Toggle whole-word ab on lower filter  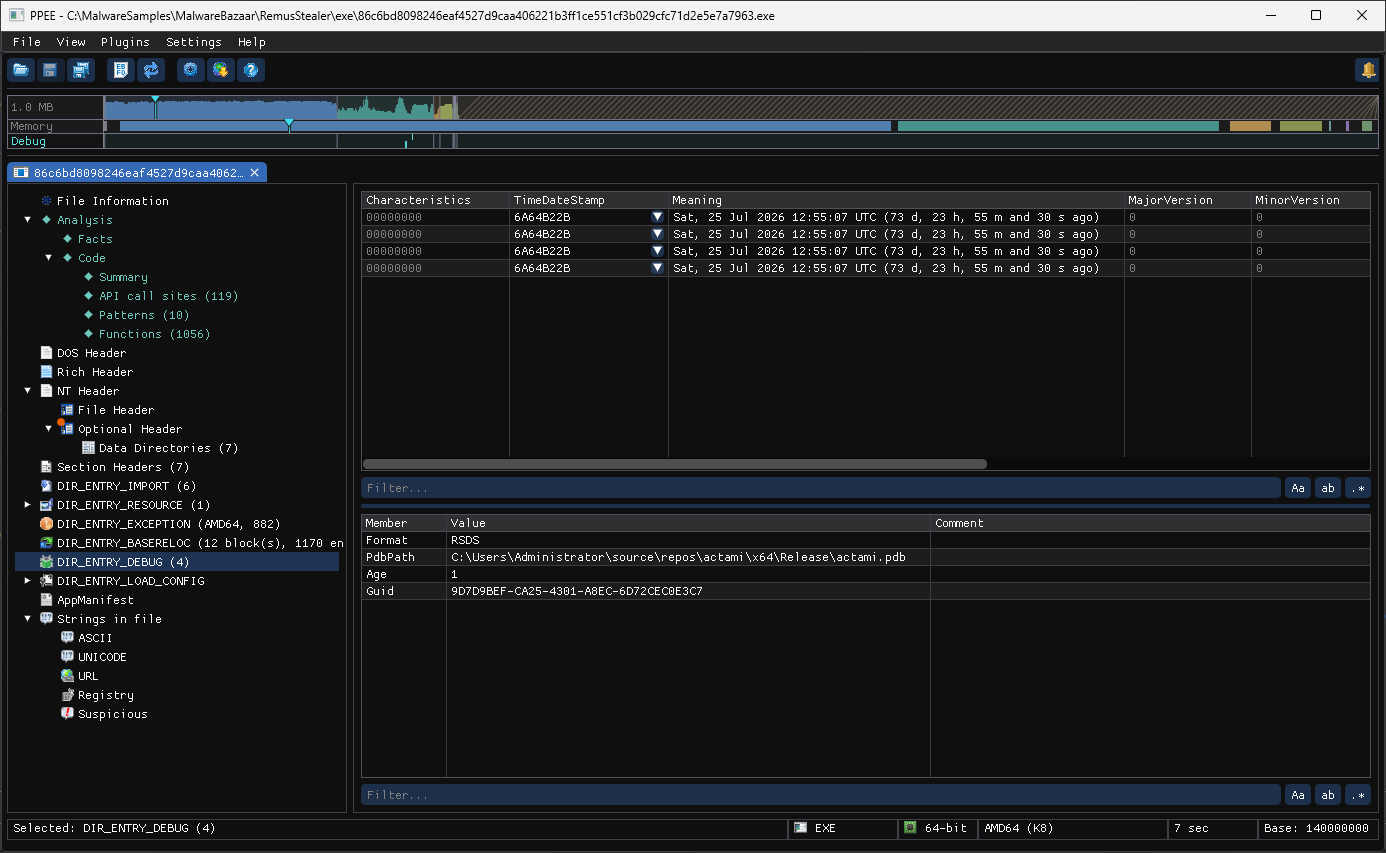1328,795
